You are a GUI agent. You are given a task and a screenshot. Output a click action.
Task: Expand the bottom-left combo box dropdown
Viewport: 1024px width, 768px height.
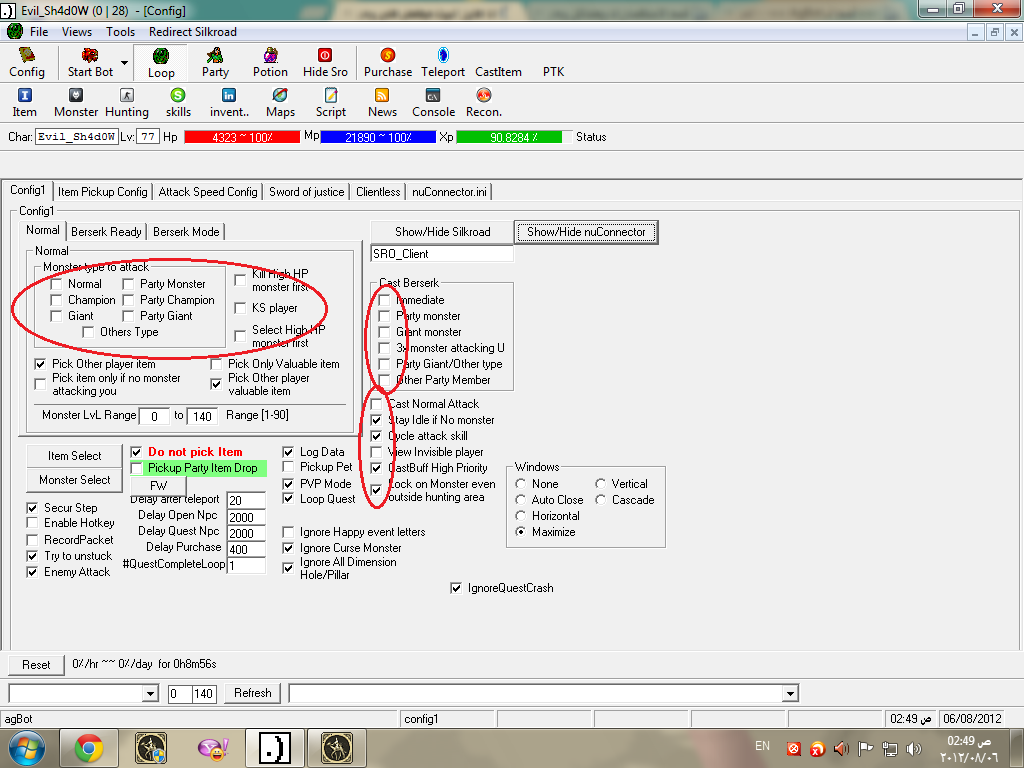150,694
